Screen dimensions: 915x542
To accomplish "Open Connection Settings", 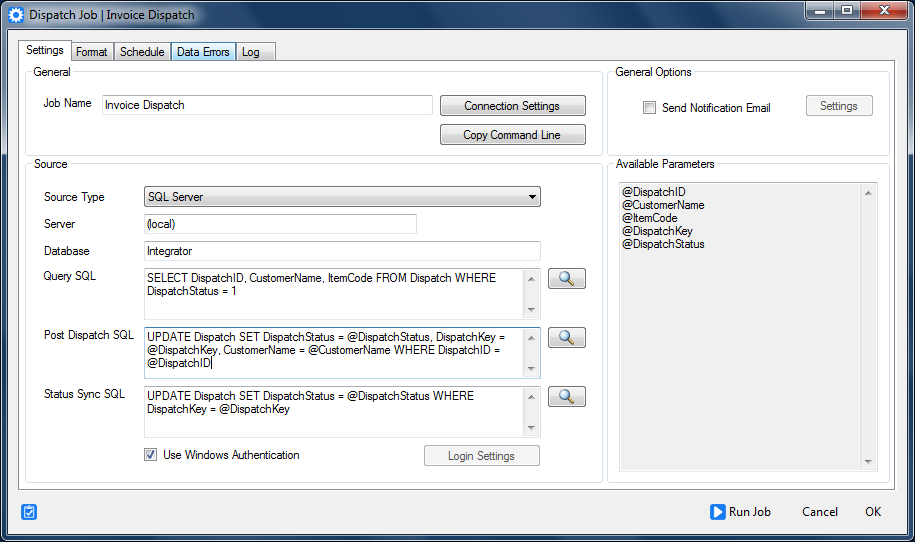I will pyautogui.click(x=512, y=106).
